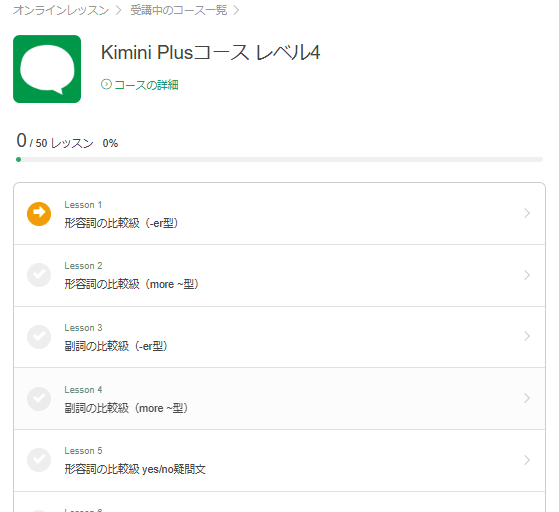Click the Lesson 5 label
Screen dimensions: 559x512
[83, 451]
